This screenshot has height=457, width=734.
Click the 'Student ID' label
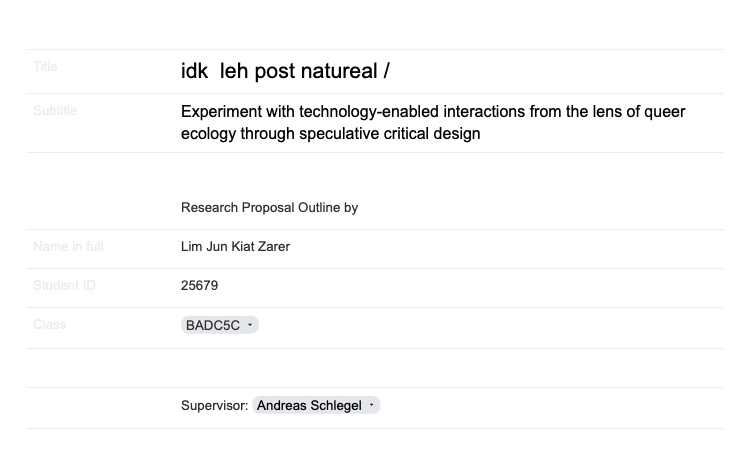[x=64, y=286]
